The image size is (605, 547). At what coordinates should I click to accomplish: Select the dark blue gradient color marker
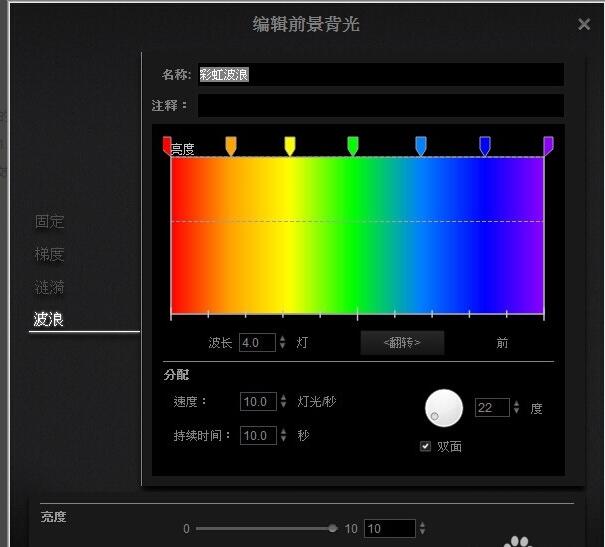(x=485, y=146)
